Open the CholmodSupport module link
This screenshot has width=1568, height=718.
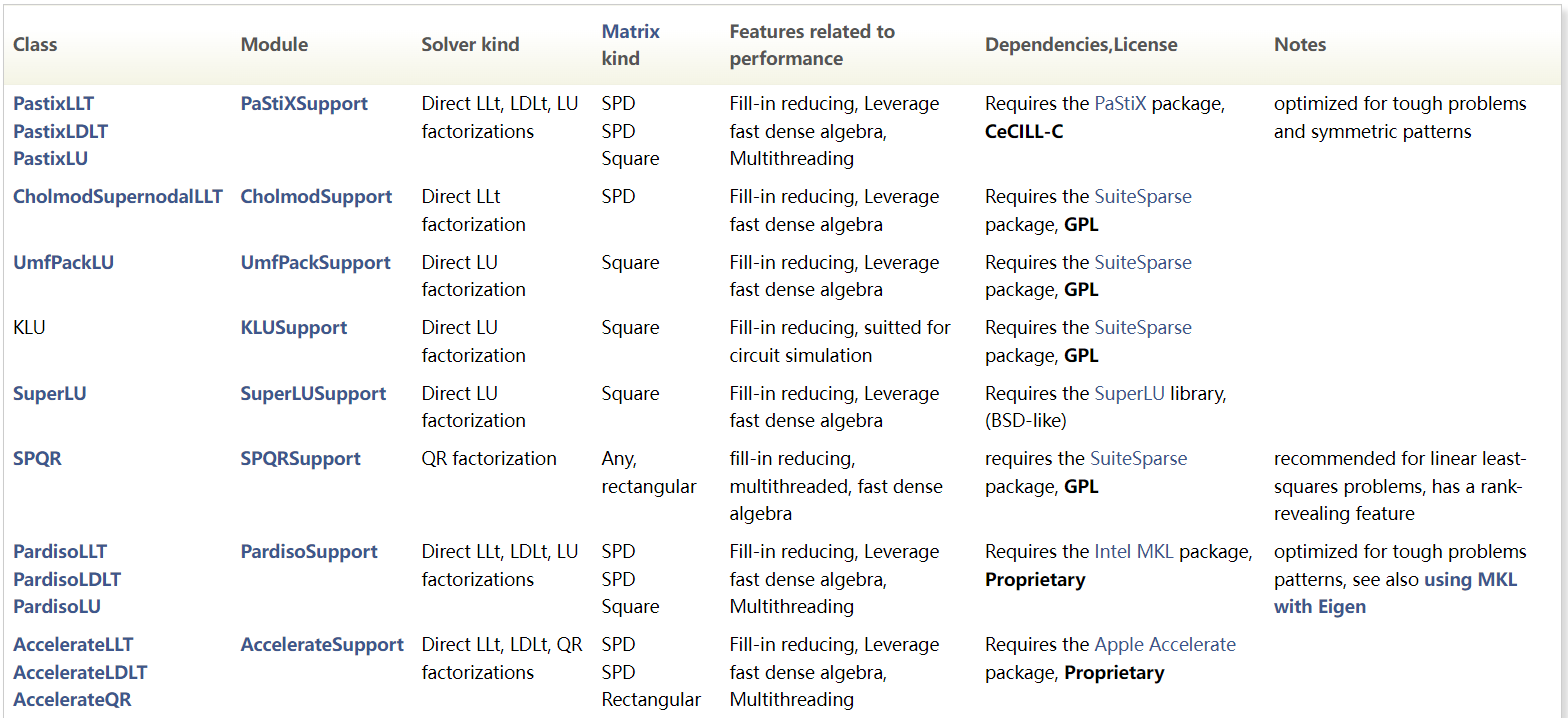coord(316,196)
